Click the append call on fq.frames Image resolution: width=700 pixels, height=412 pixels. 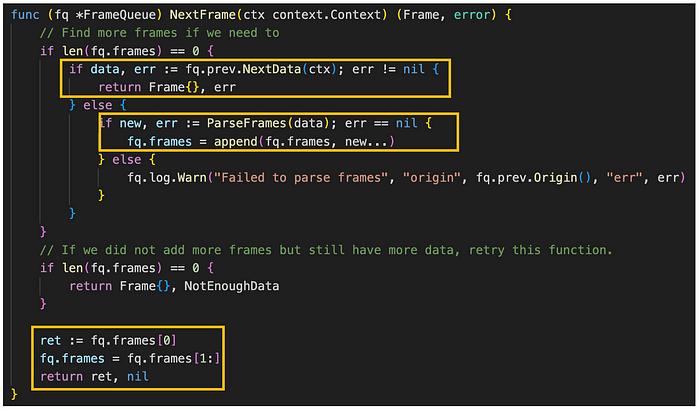(x=304, y=141)
